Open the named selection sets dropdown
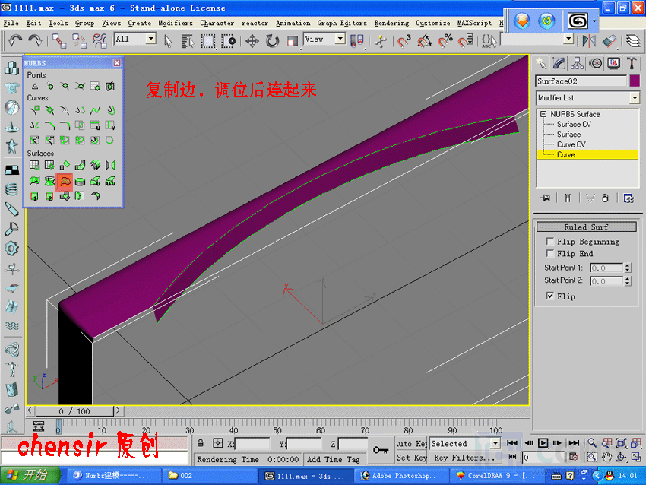The height and width of the screenshot is (485, 646). pos(569,39)
